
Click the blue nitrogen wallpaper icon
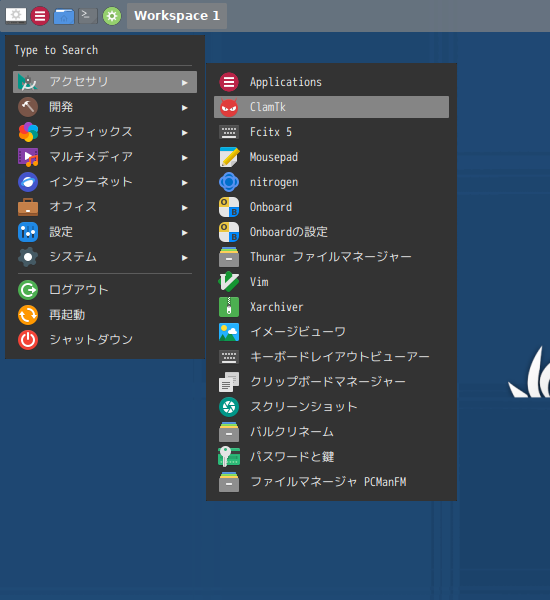(229, 182)
